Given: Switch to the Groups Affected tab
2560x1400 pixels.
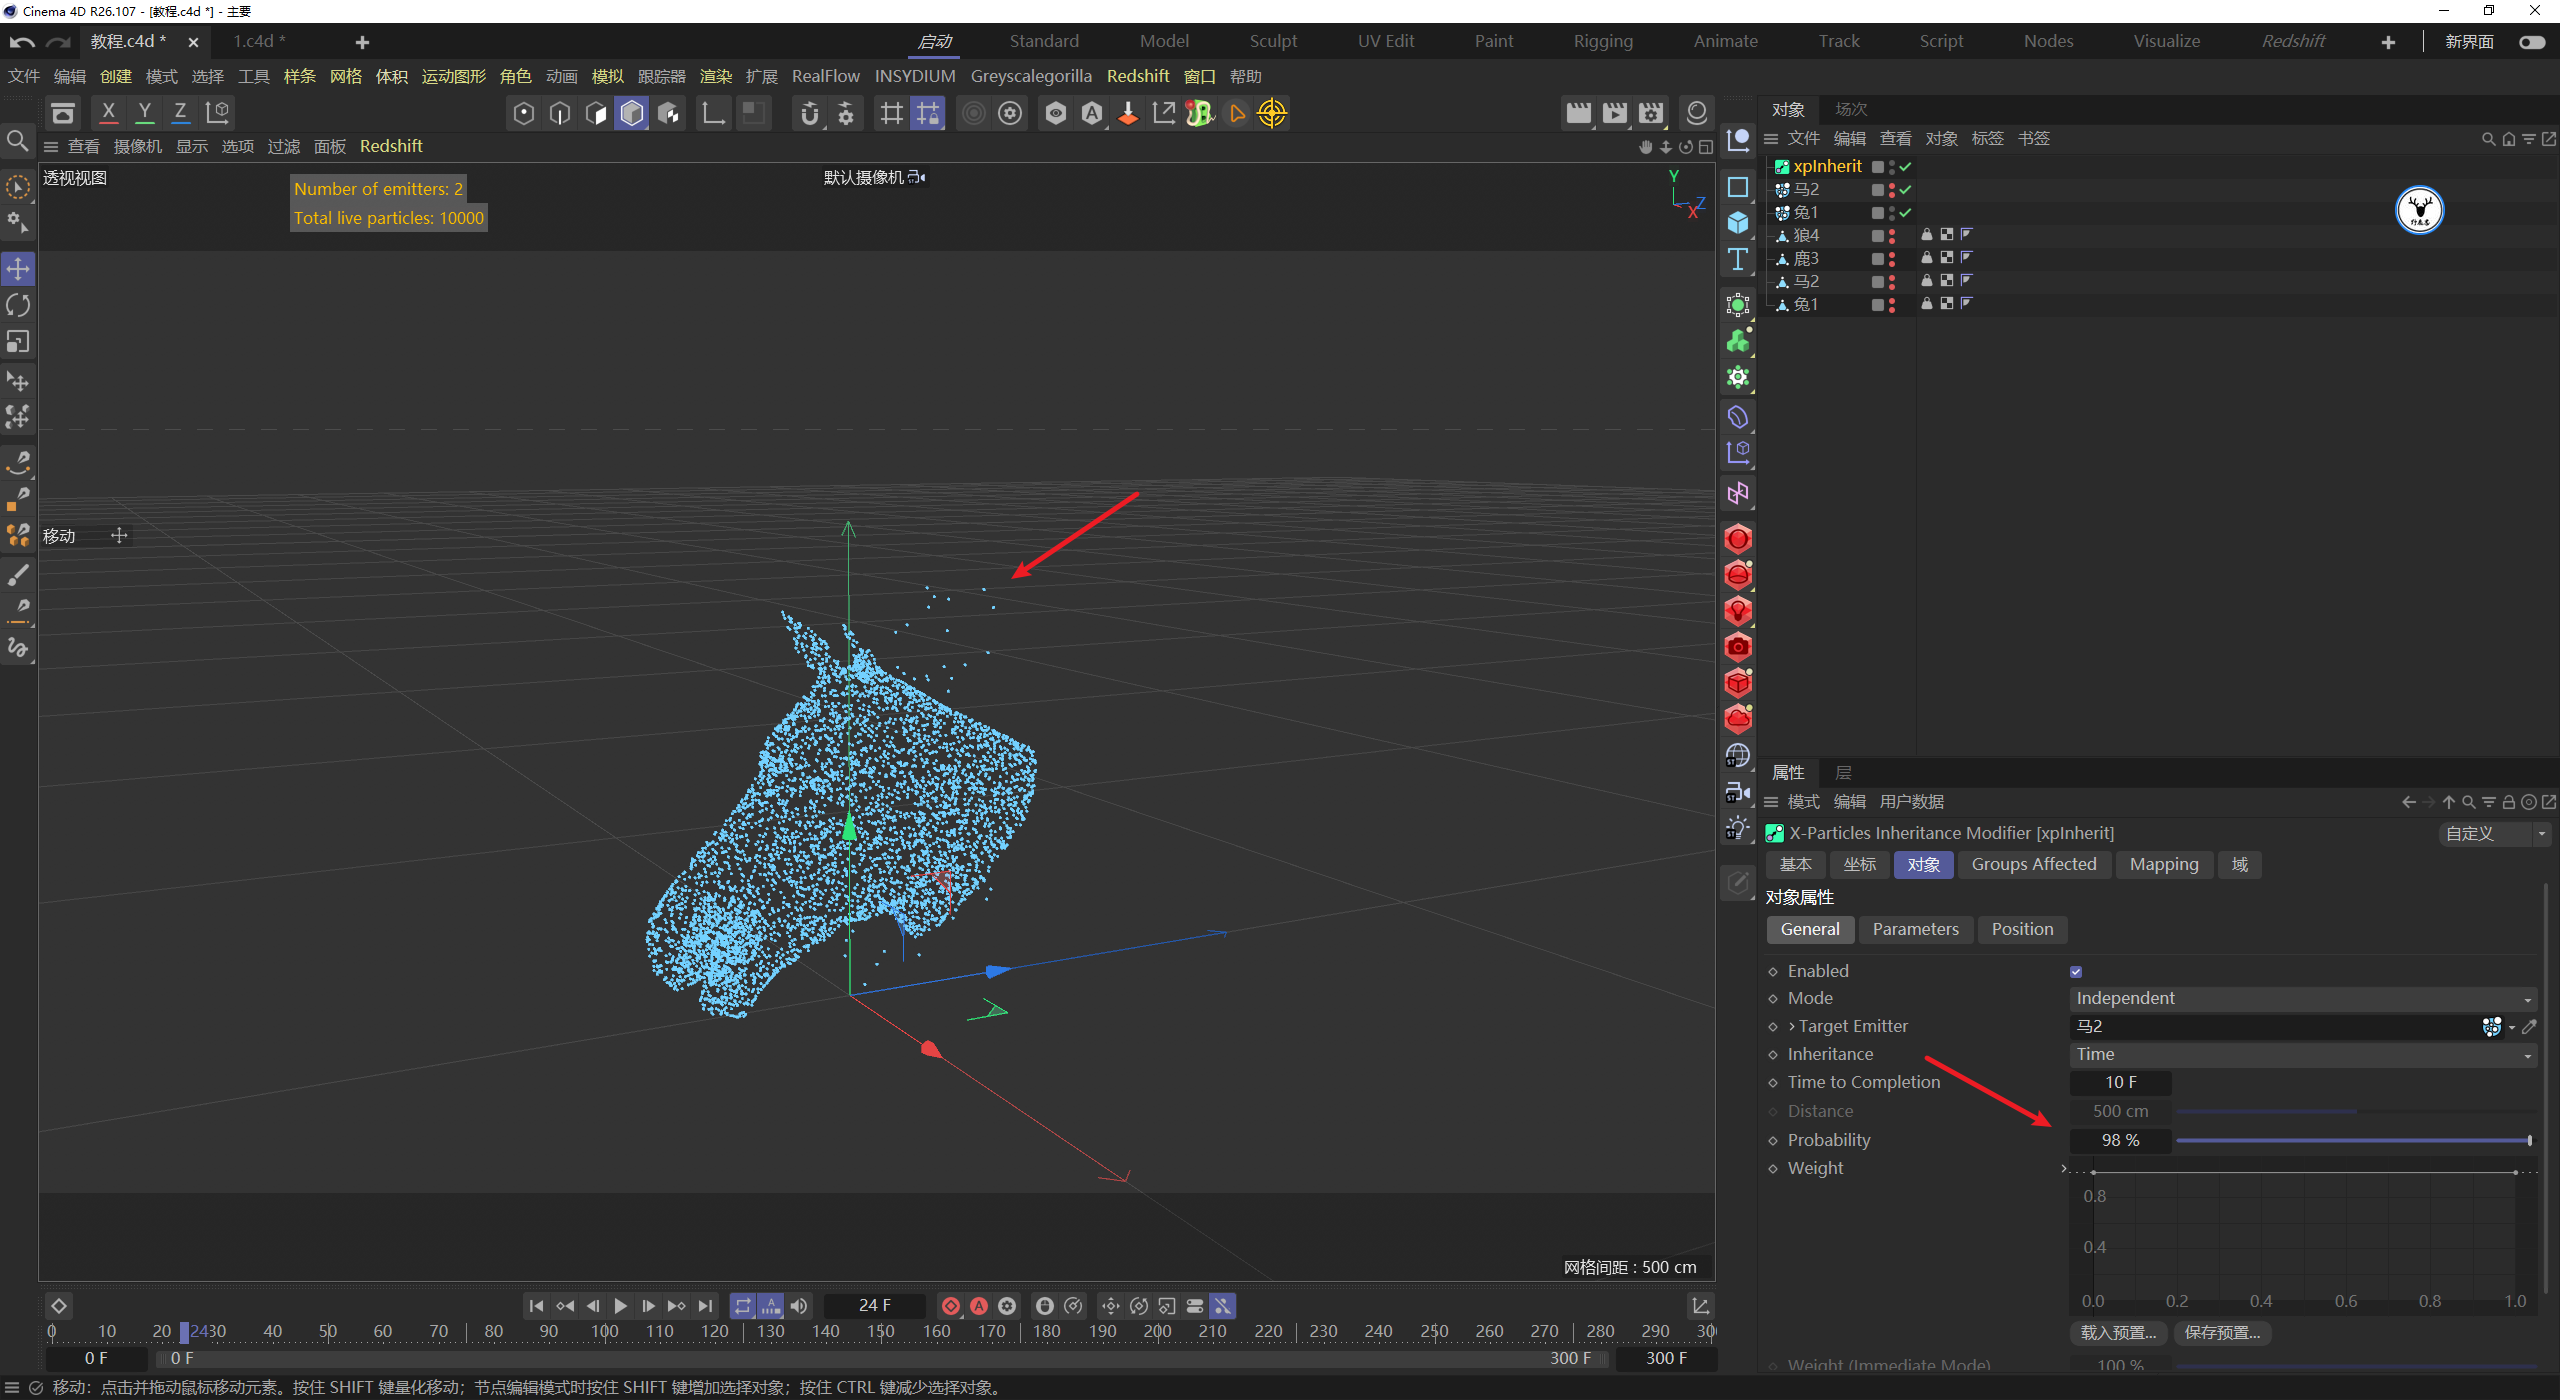Looking at the screenshot, I should [2033, 864].
